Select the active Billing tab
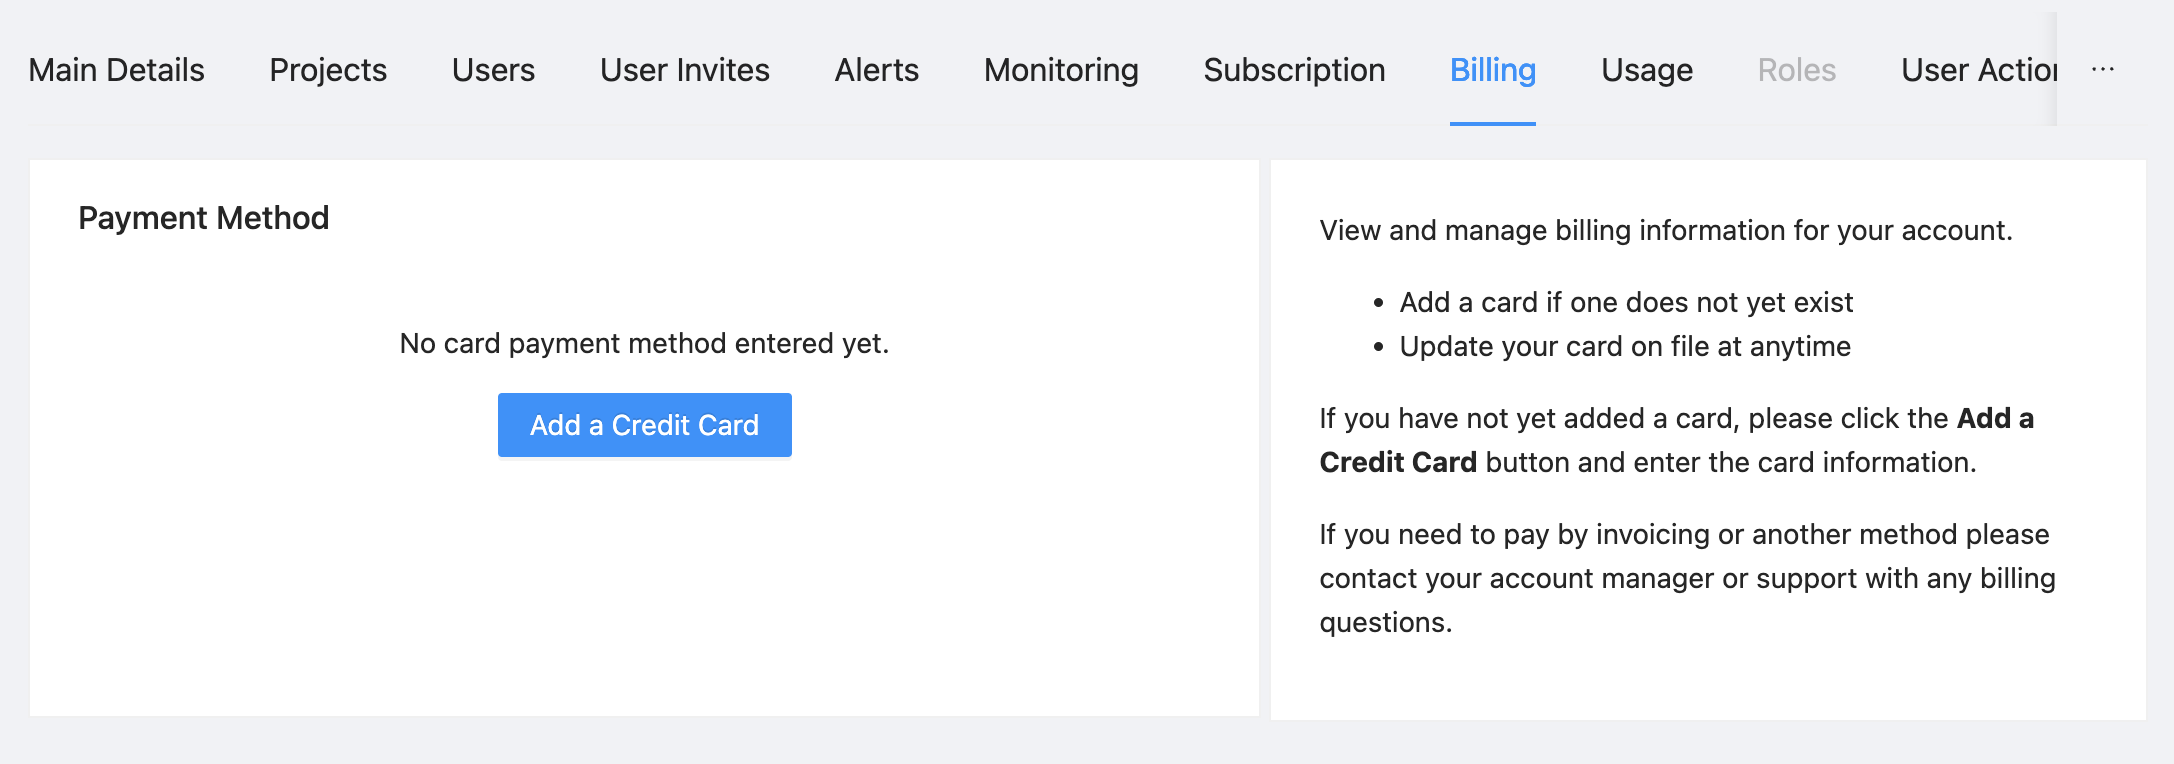 click(x=1492, y=69)
